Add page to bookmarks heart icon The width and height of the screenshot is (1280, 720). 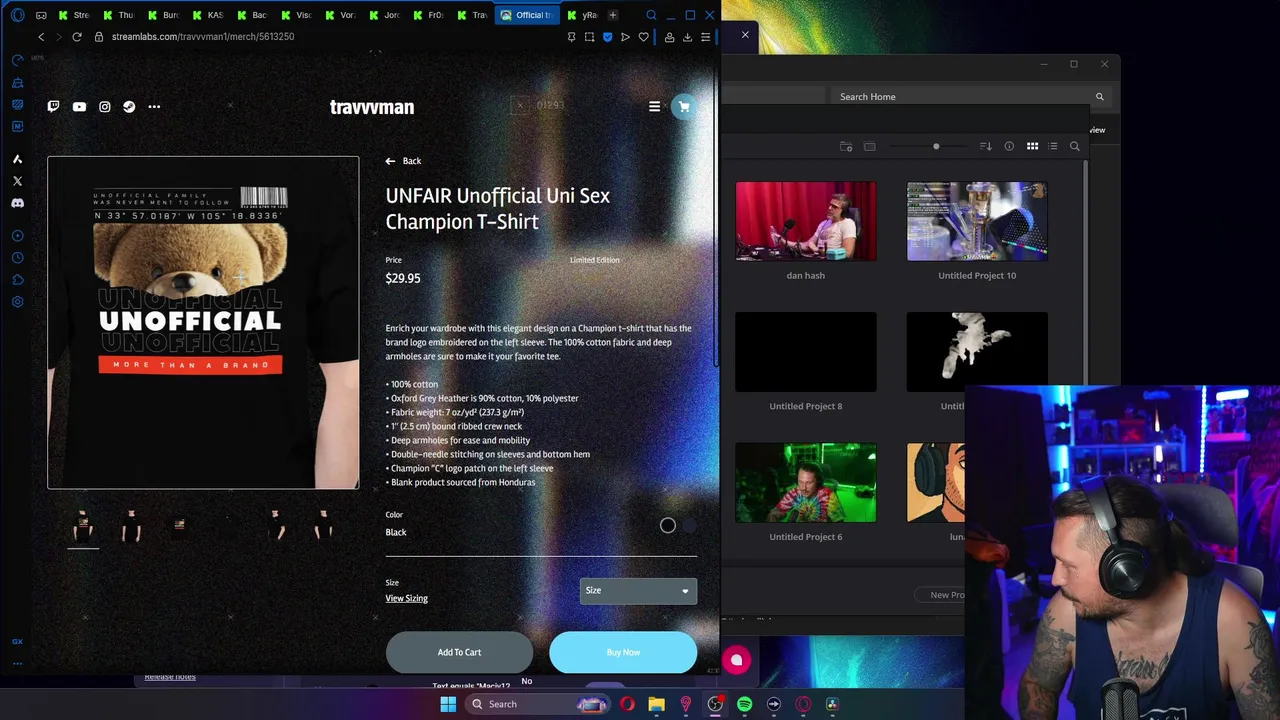point(643,37)
